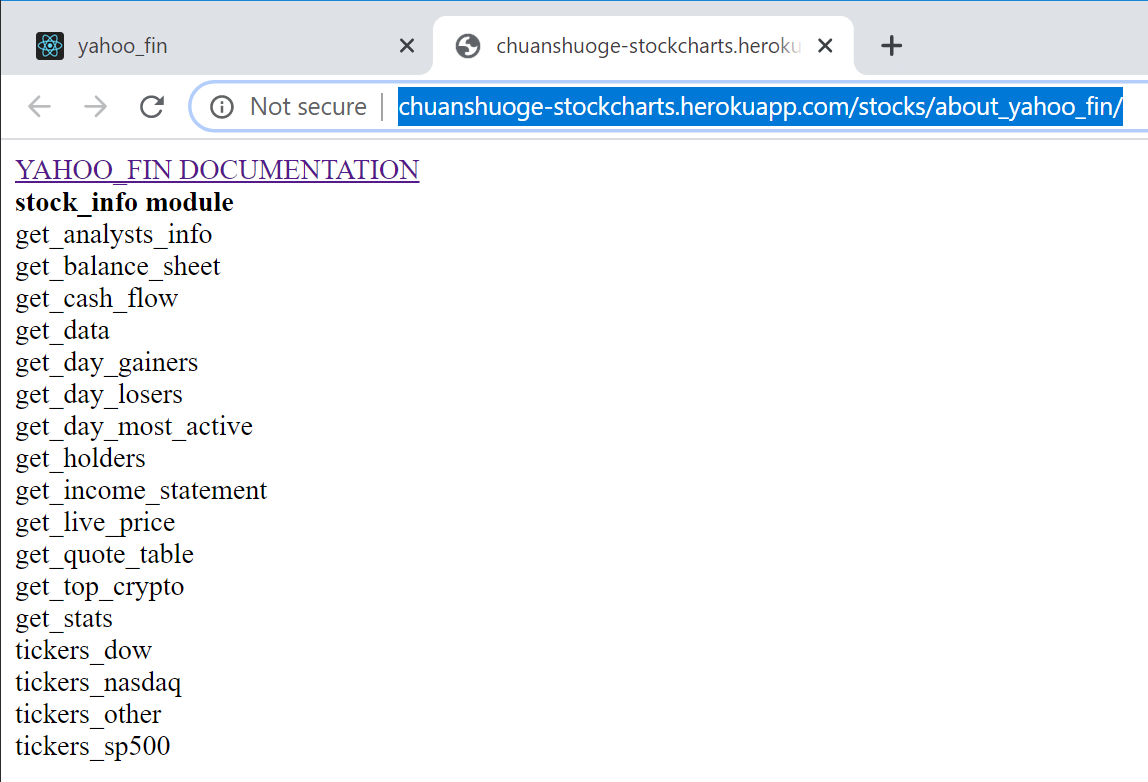Viewport: 1148px width, 782px height.
Task: Open the YAHOO_FIN DOCUMENTATION link
Action: coord(217,170)
